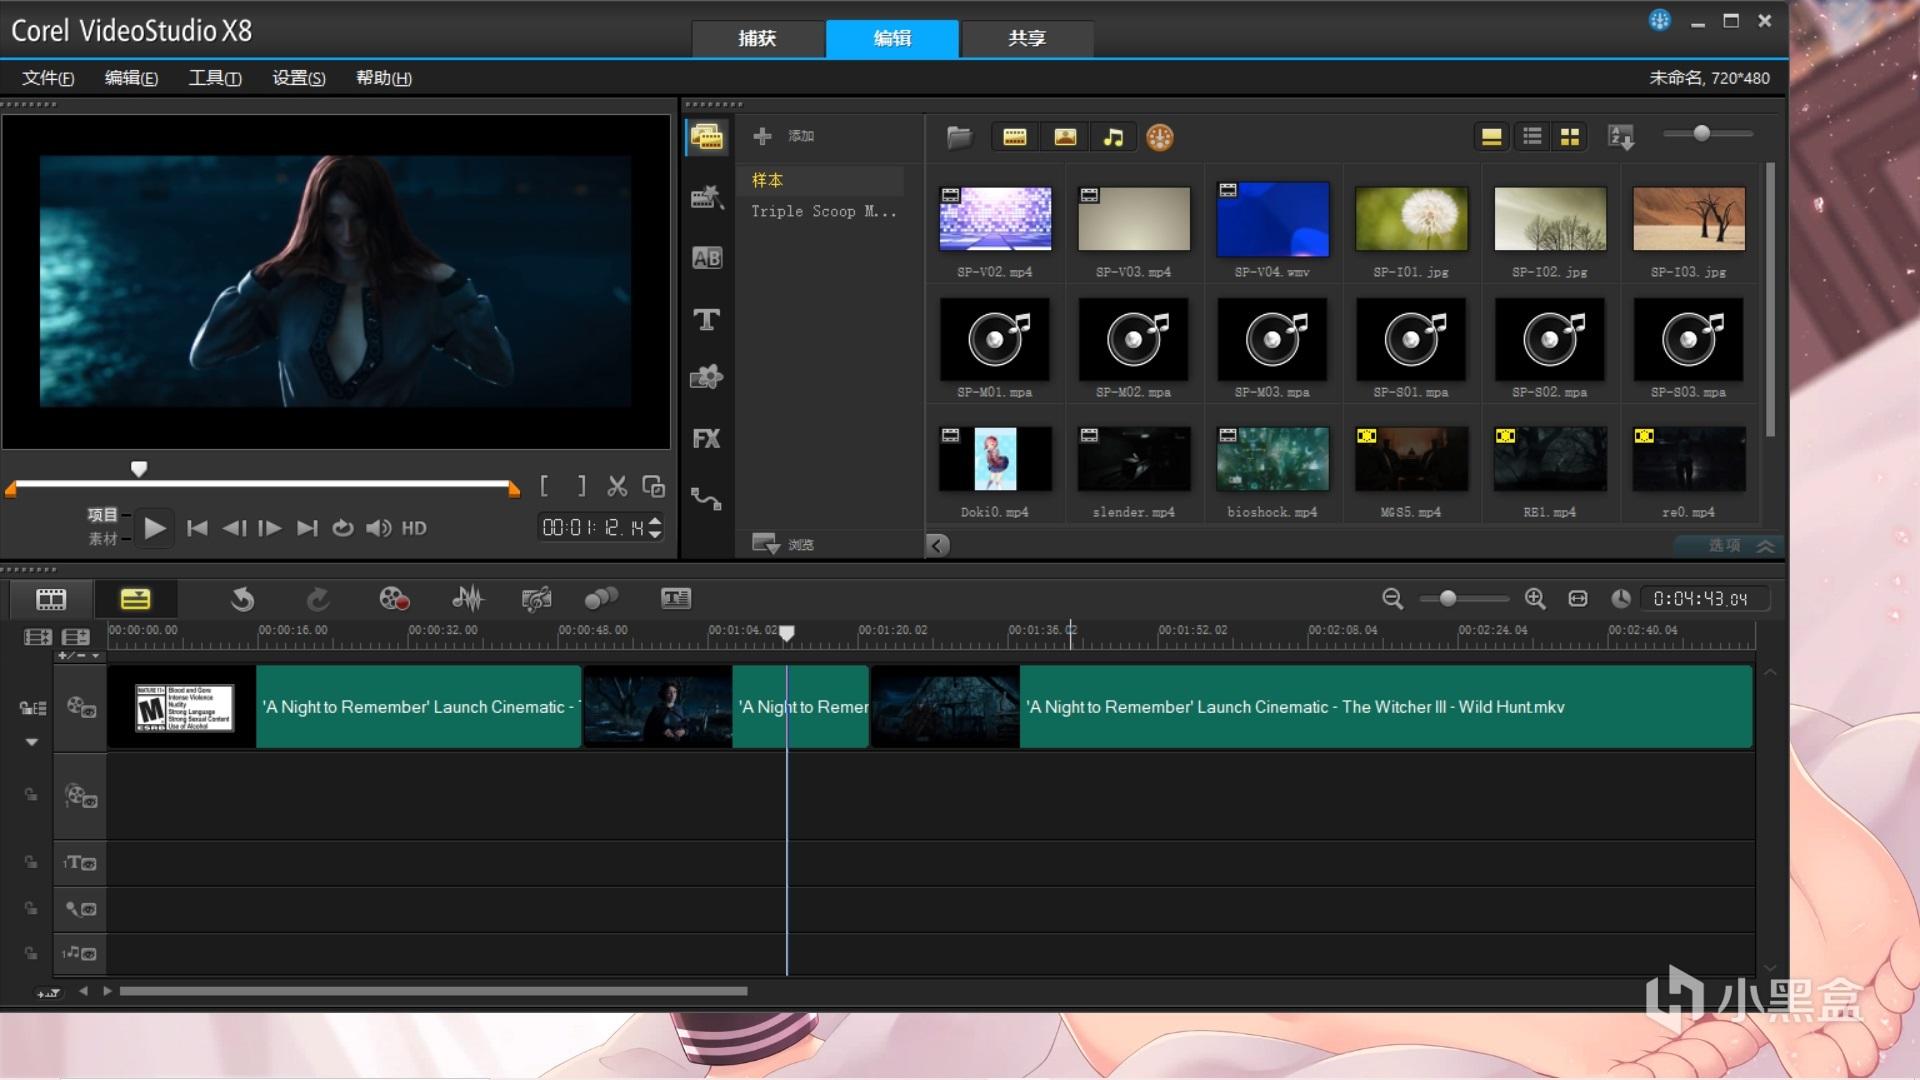Click the 浏览 browse button
Image resolution: width=1920 pixels, height=1080 pixels.
coord(783,544)
